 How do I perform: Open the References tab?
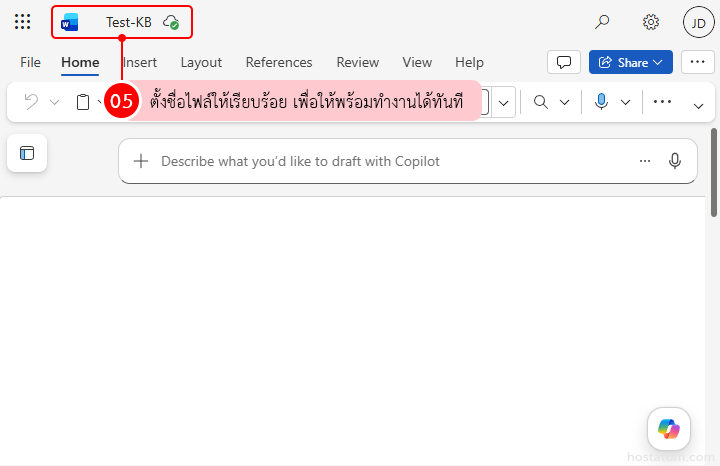279,62
